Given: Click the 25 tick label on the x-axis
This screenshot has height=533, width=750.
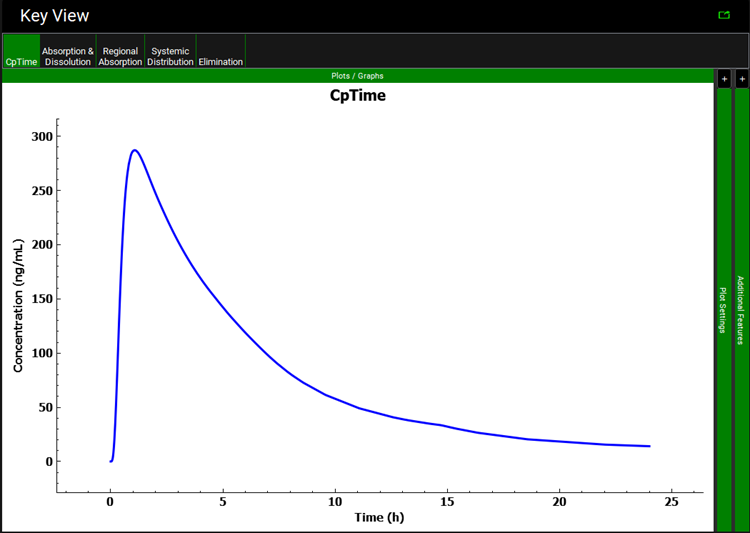Looking at the screenshot, I should tap(672, 501).
